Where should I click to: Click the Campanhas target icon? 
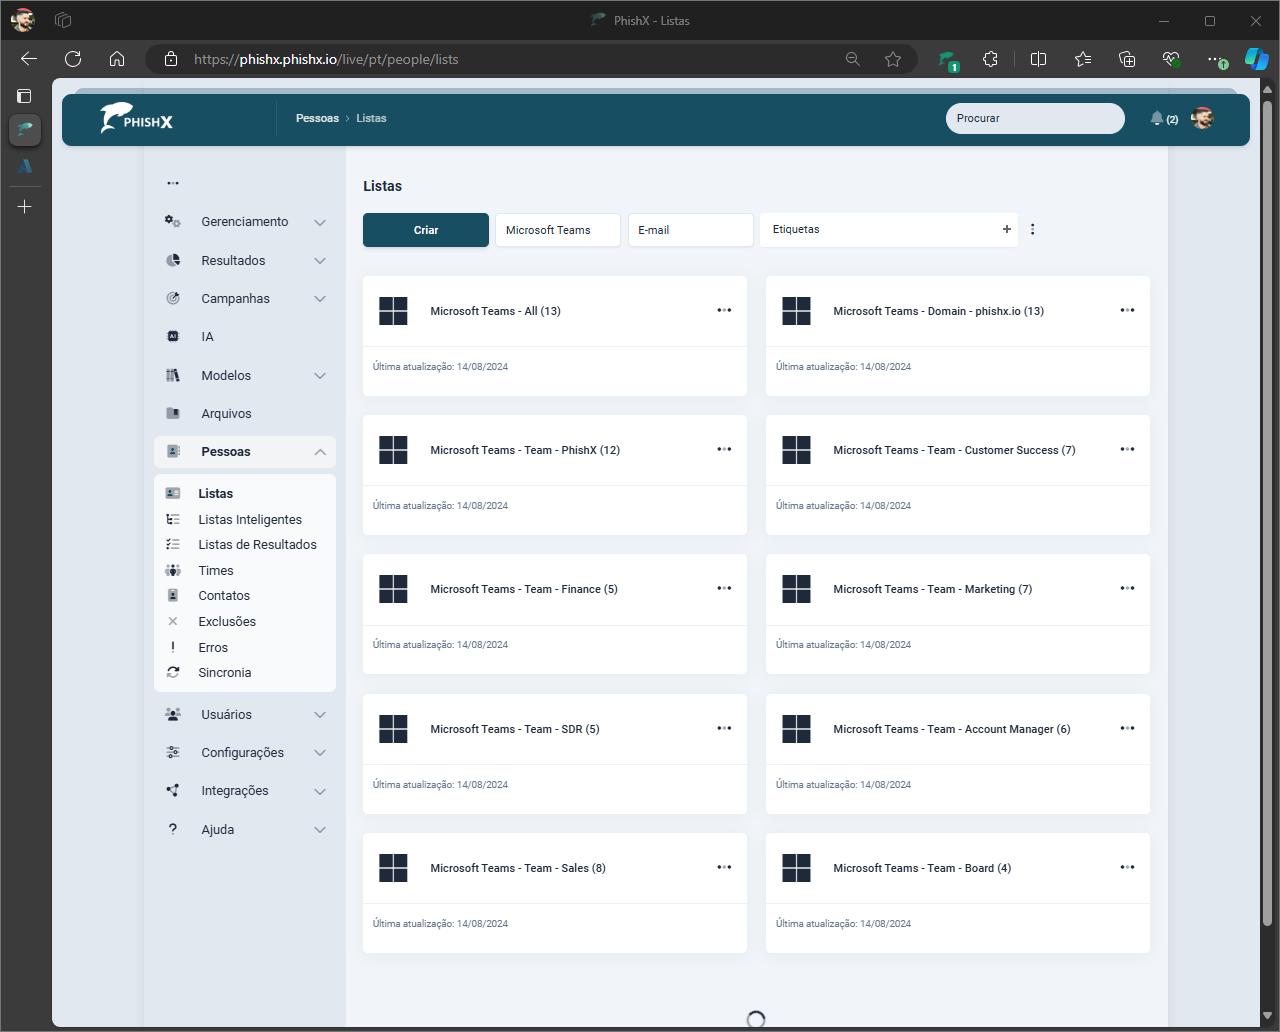(x=173, y=298)
